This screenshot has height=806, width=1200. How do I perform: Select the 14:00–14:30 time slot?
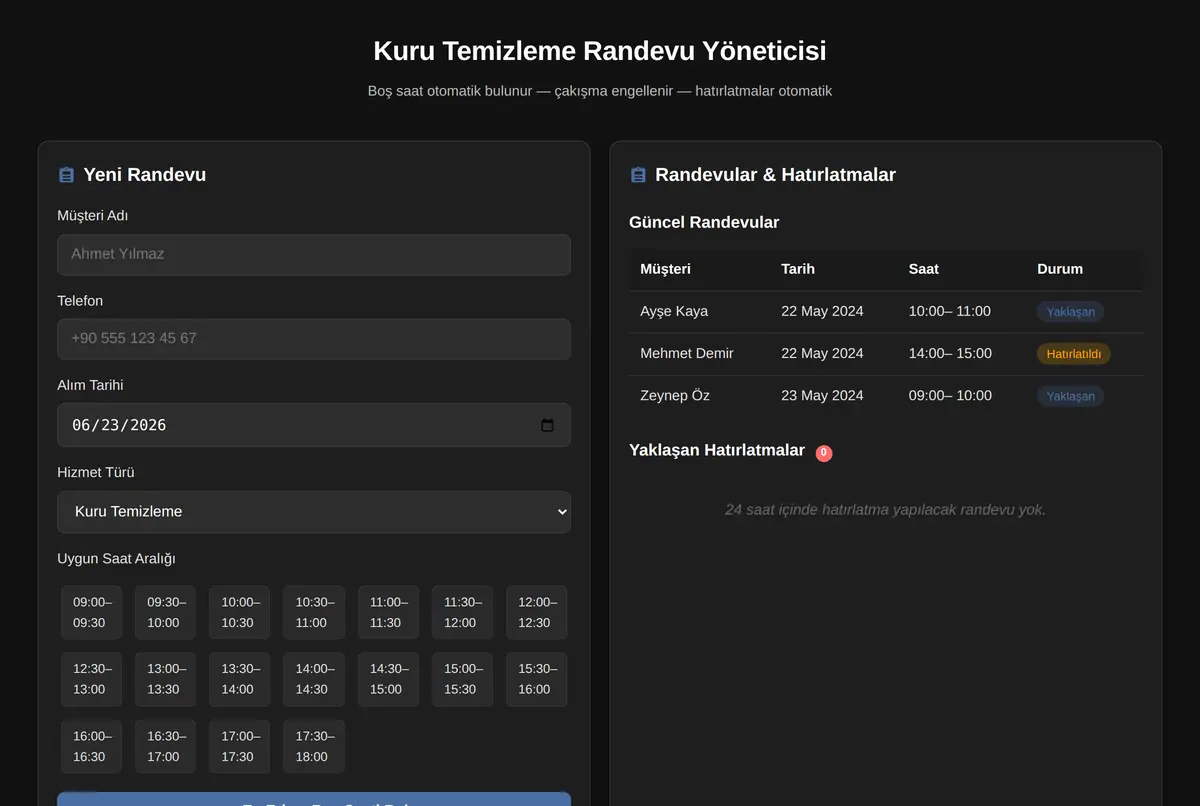click(313, 679)
